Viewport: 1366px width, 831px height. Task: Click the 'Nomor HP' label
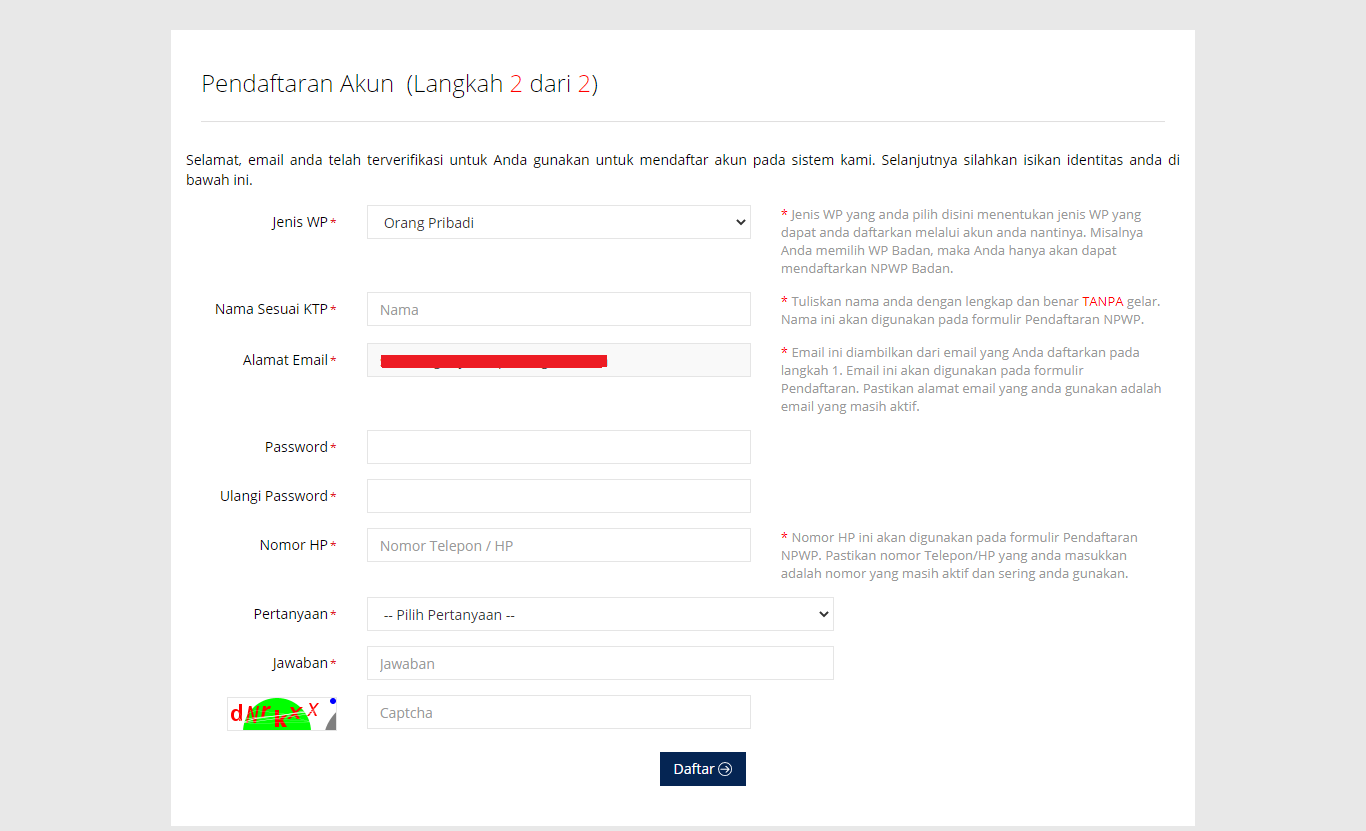tap(293, 545)
